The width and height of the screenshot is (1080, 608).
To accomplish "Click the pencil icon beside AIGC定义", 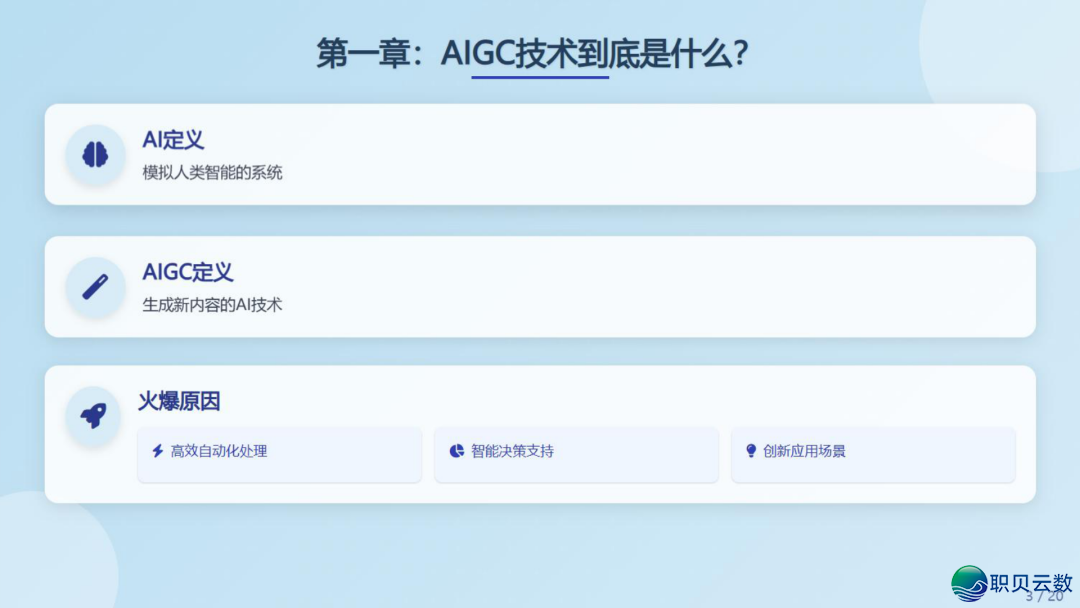I will click(95, 287).
